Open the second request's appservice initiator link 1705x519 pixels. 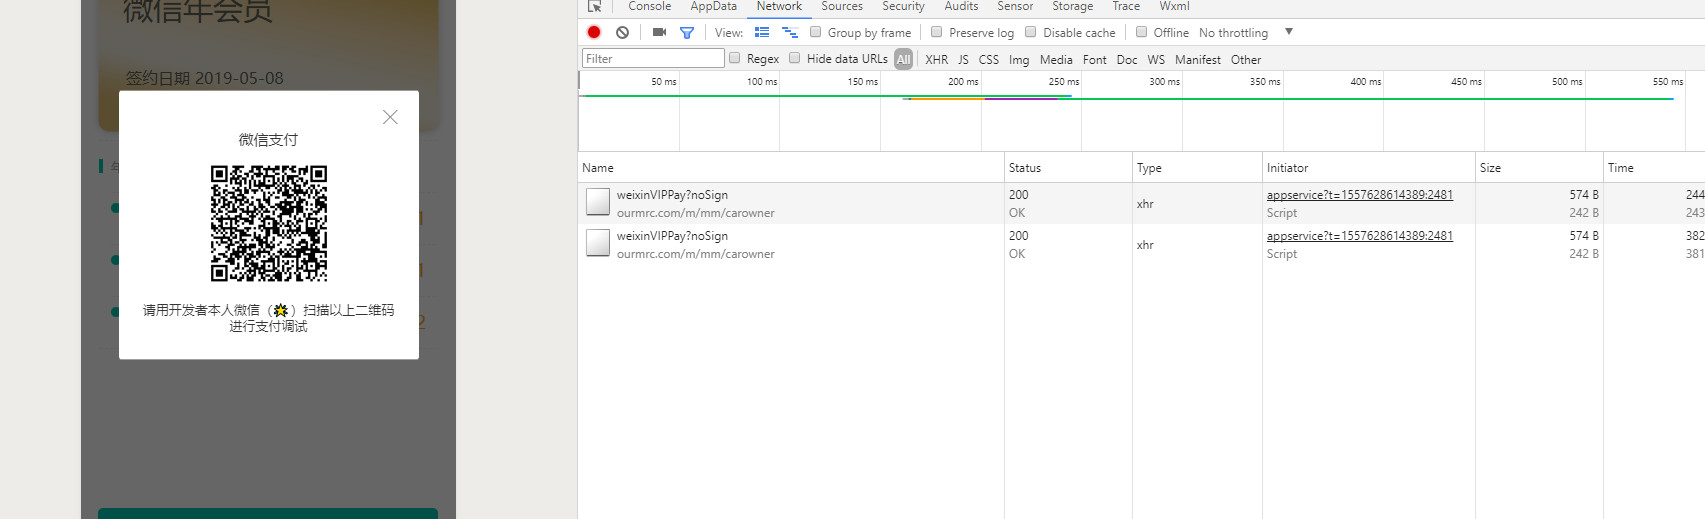point(1359,236)
